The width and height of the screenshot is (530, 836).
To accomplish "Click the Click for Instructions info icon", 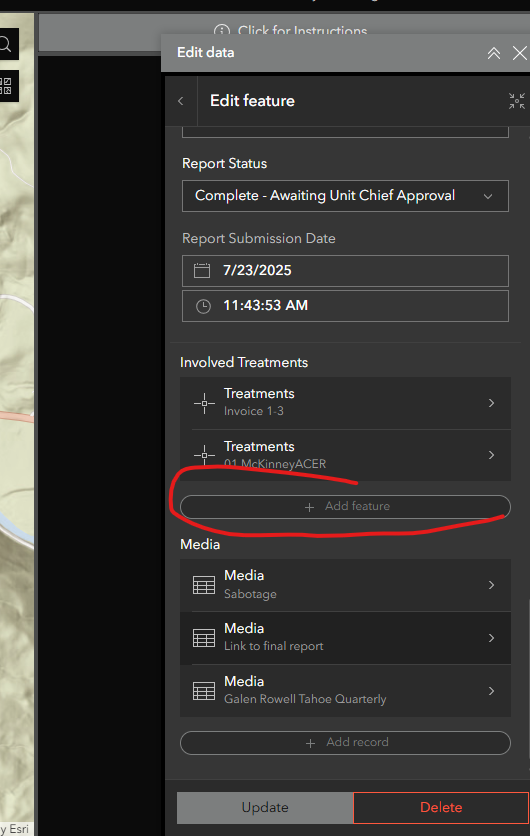I will [x=222, y=30].
